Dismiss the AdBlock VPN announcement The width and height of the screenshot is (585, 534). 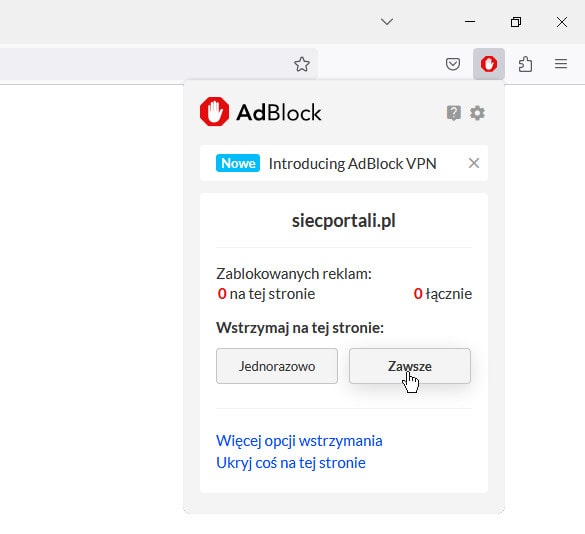point(474,163)
